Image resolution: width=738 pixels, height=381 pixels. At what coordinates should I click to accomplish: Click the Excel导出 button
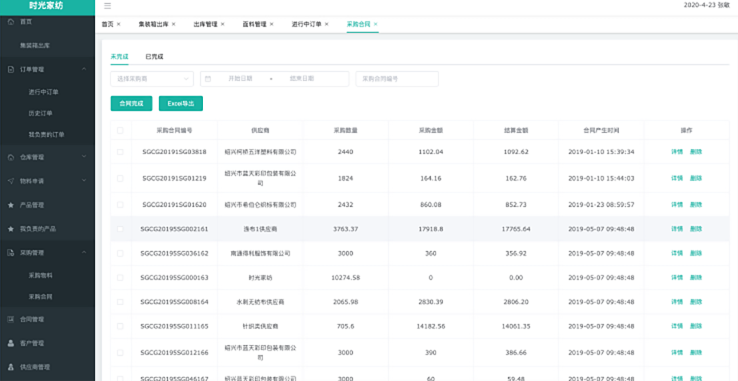pyautogui.click(x=181, y=104)
